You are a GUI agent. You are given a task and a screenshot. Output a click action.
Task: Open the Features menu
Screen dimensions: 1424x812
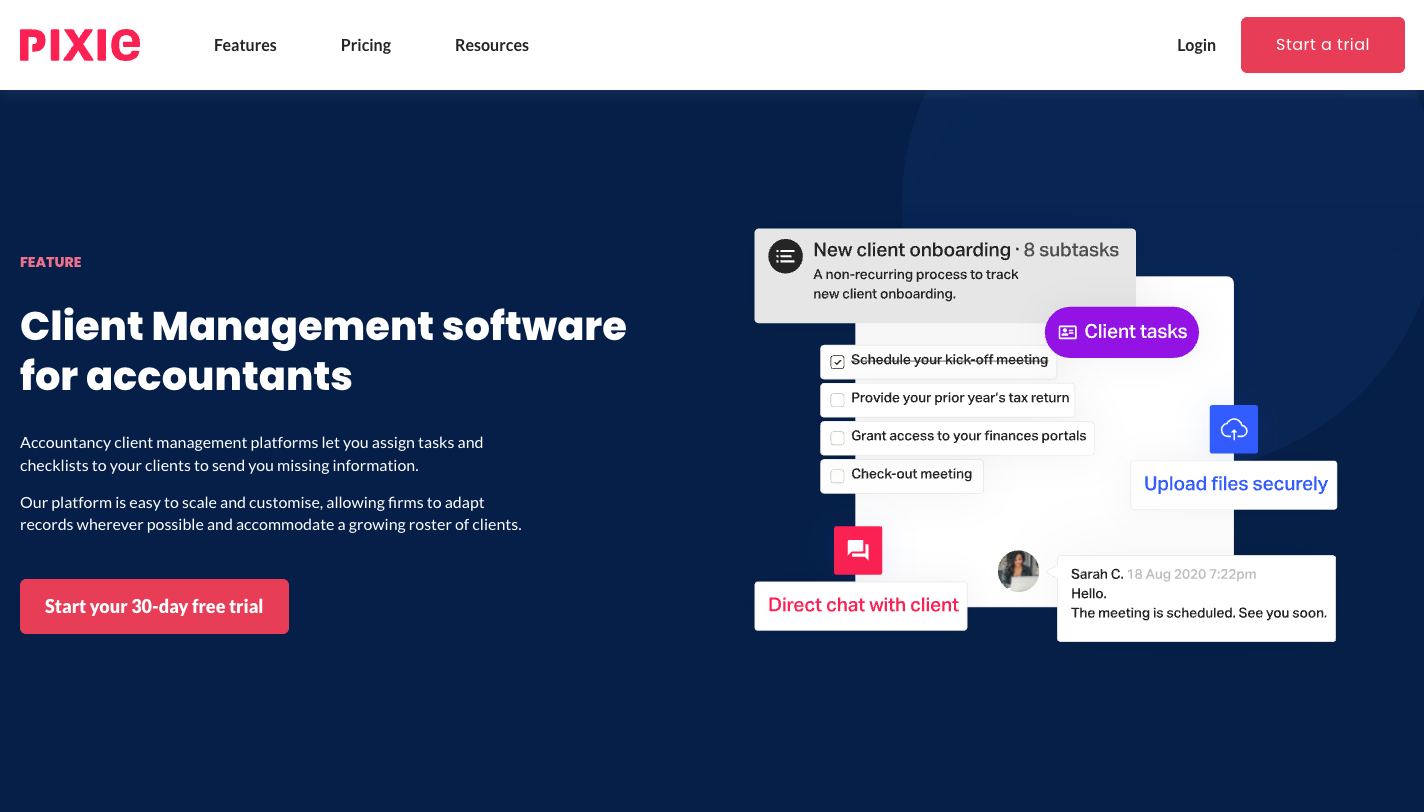click(x=245, y=45)
